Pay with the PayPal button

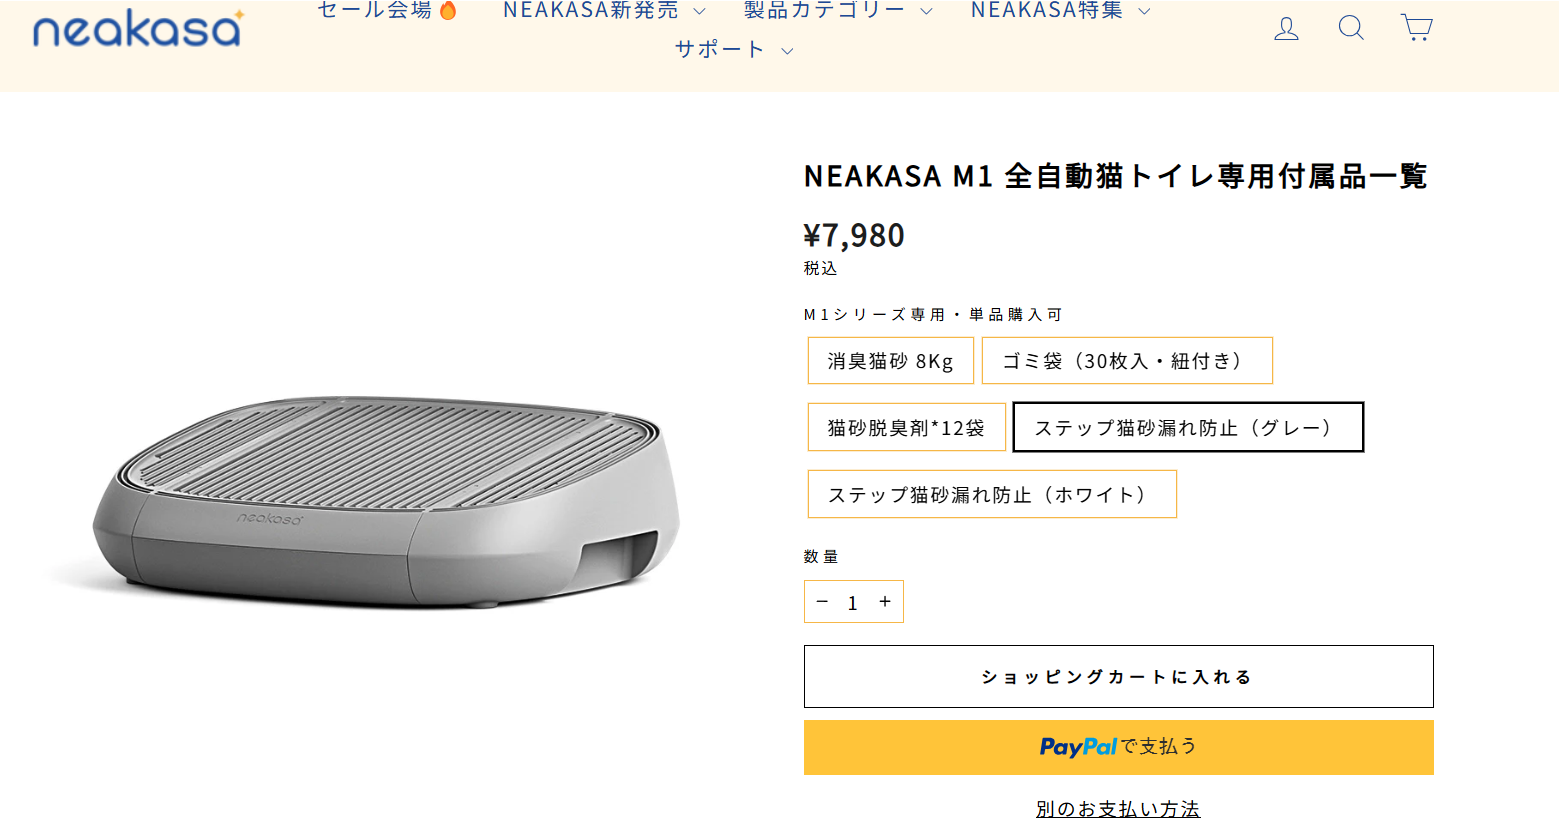pos(1118,747)
